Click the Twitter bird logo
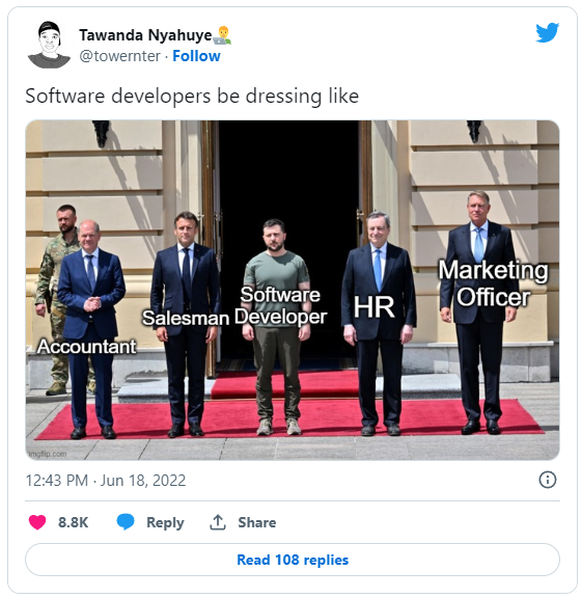582x598 pixels. [547, 33]
